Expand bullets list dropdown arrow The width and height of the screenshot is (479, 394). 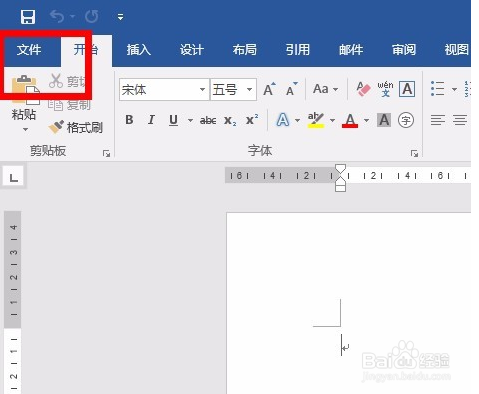pyautogui.click(x=454, y=89)
